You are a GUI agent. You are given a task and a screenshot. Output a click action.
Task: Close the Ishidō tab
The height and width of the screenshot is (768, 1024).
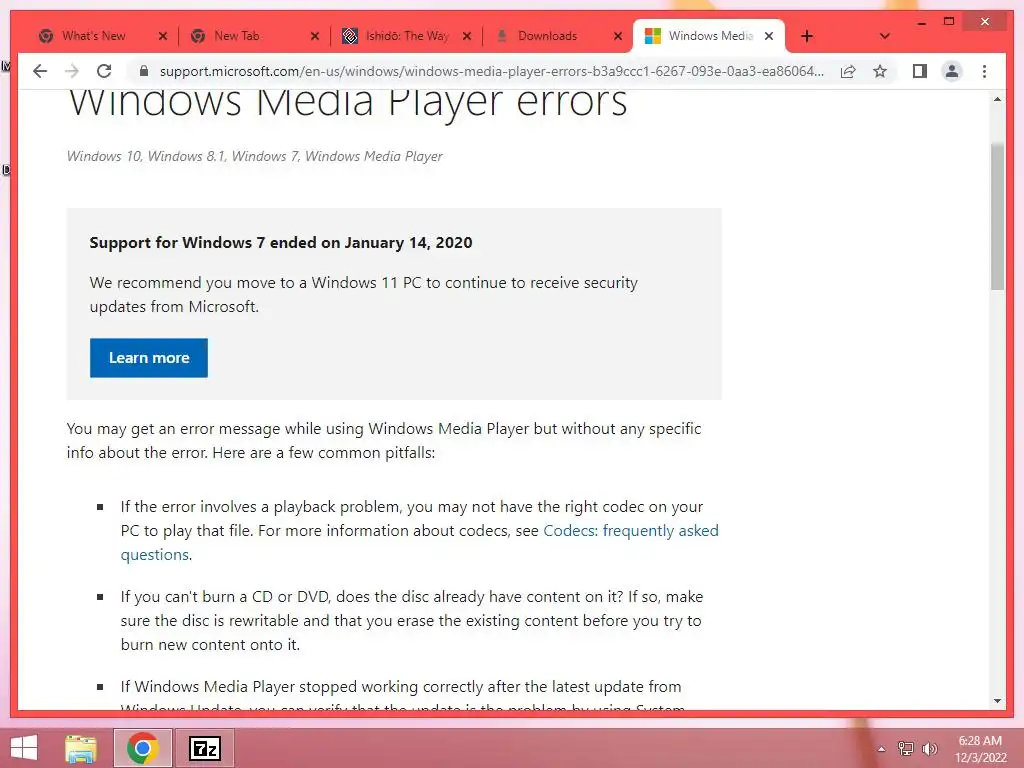467,36
